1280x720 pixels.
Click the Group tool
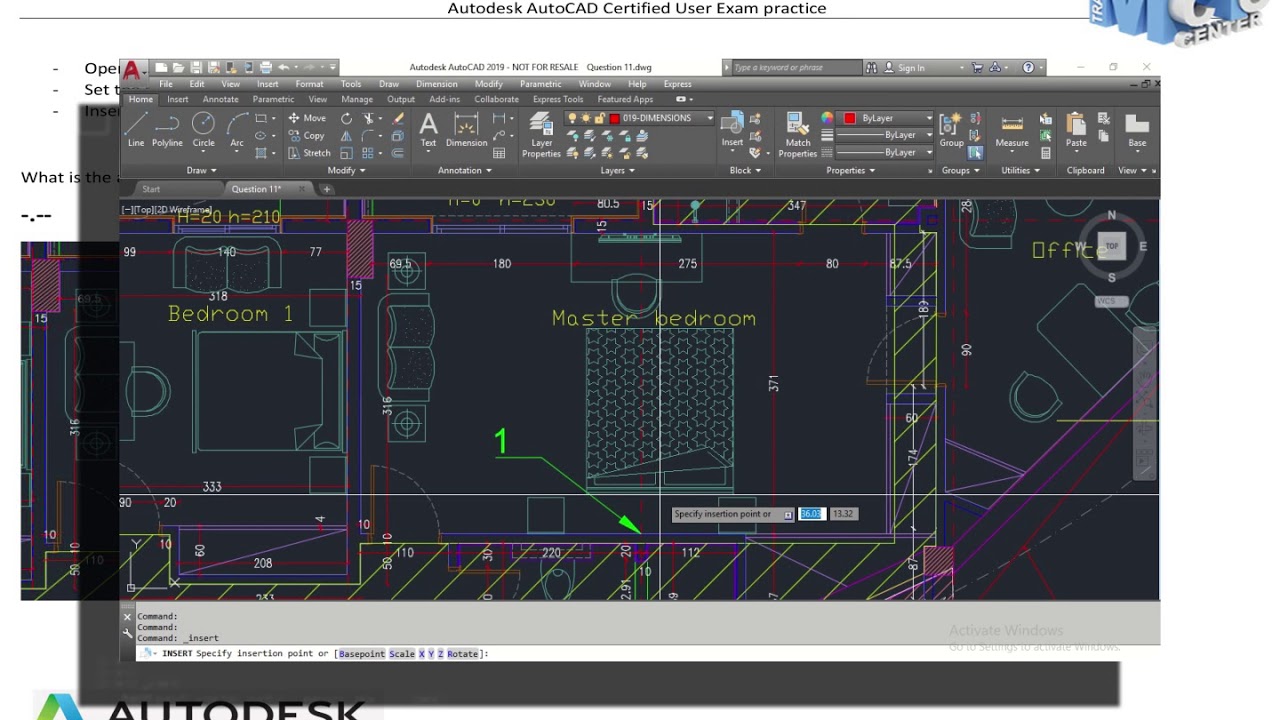[x=951, y=130]
